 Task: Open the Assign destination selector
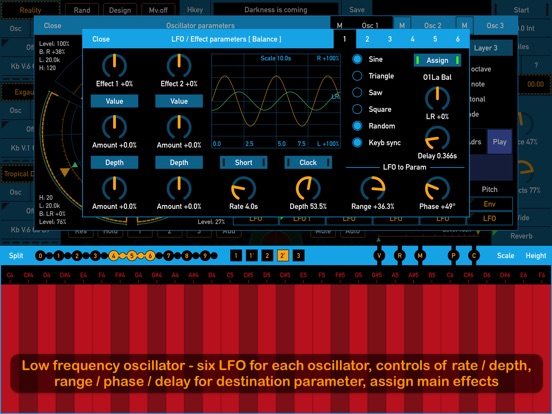click(437, 60)
